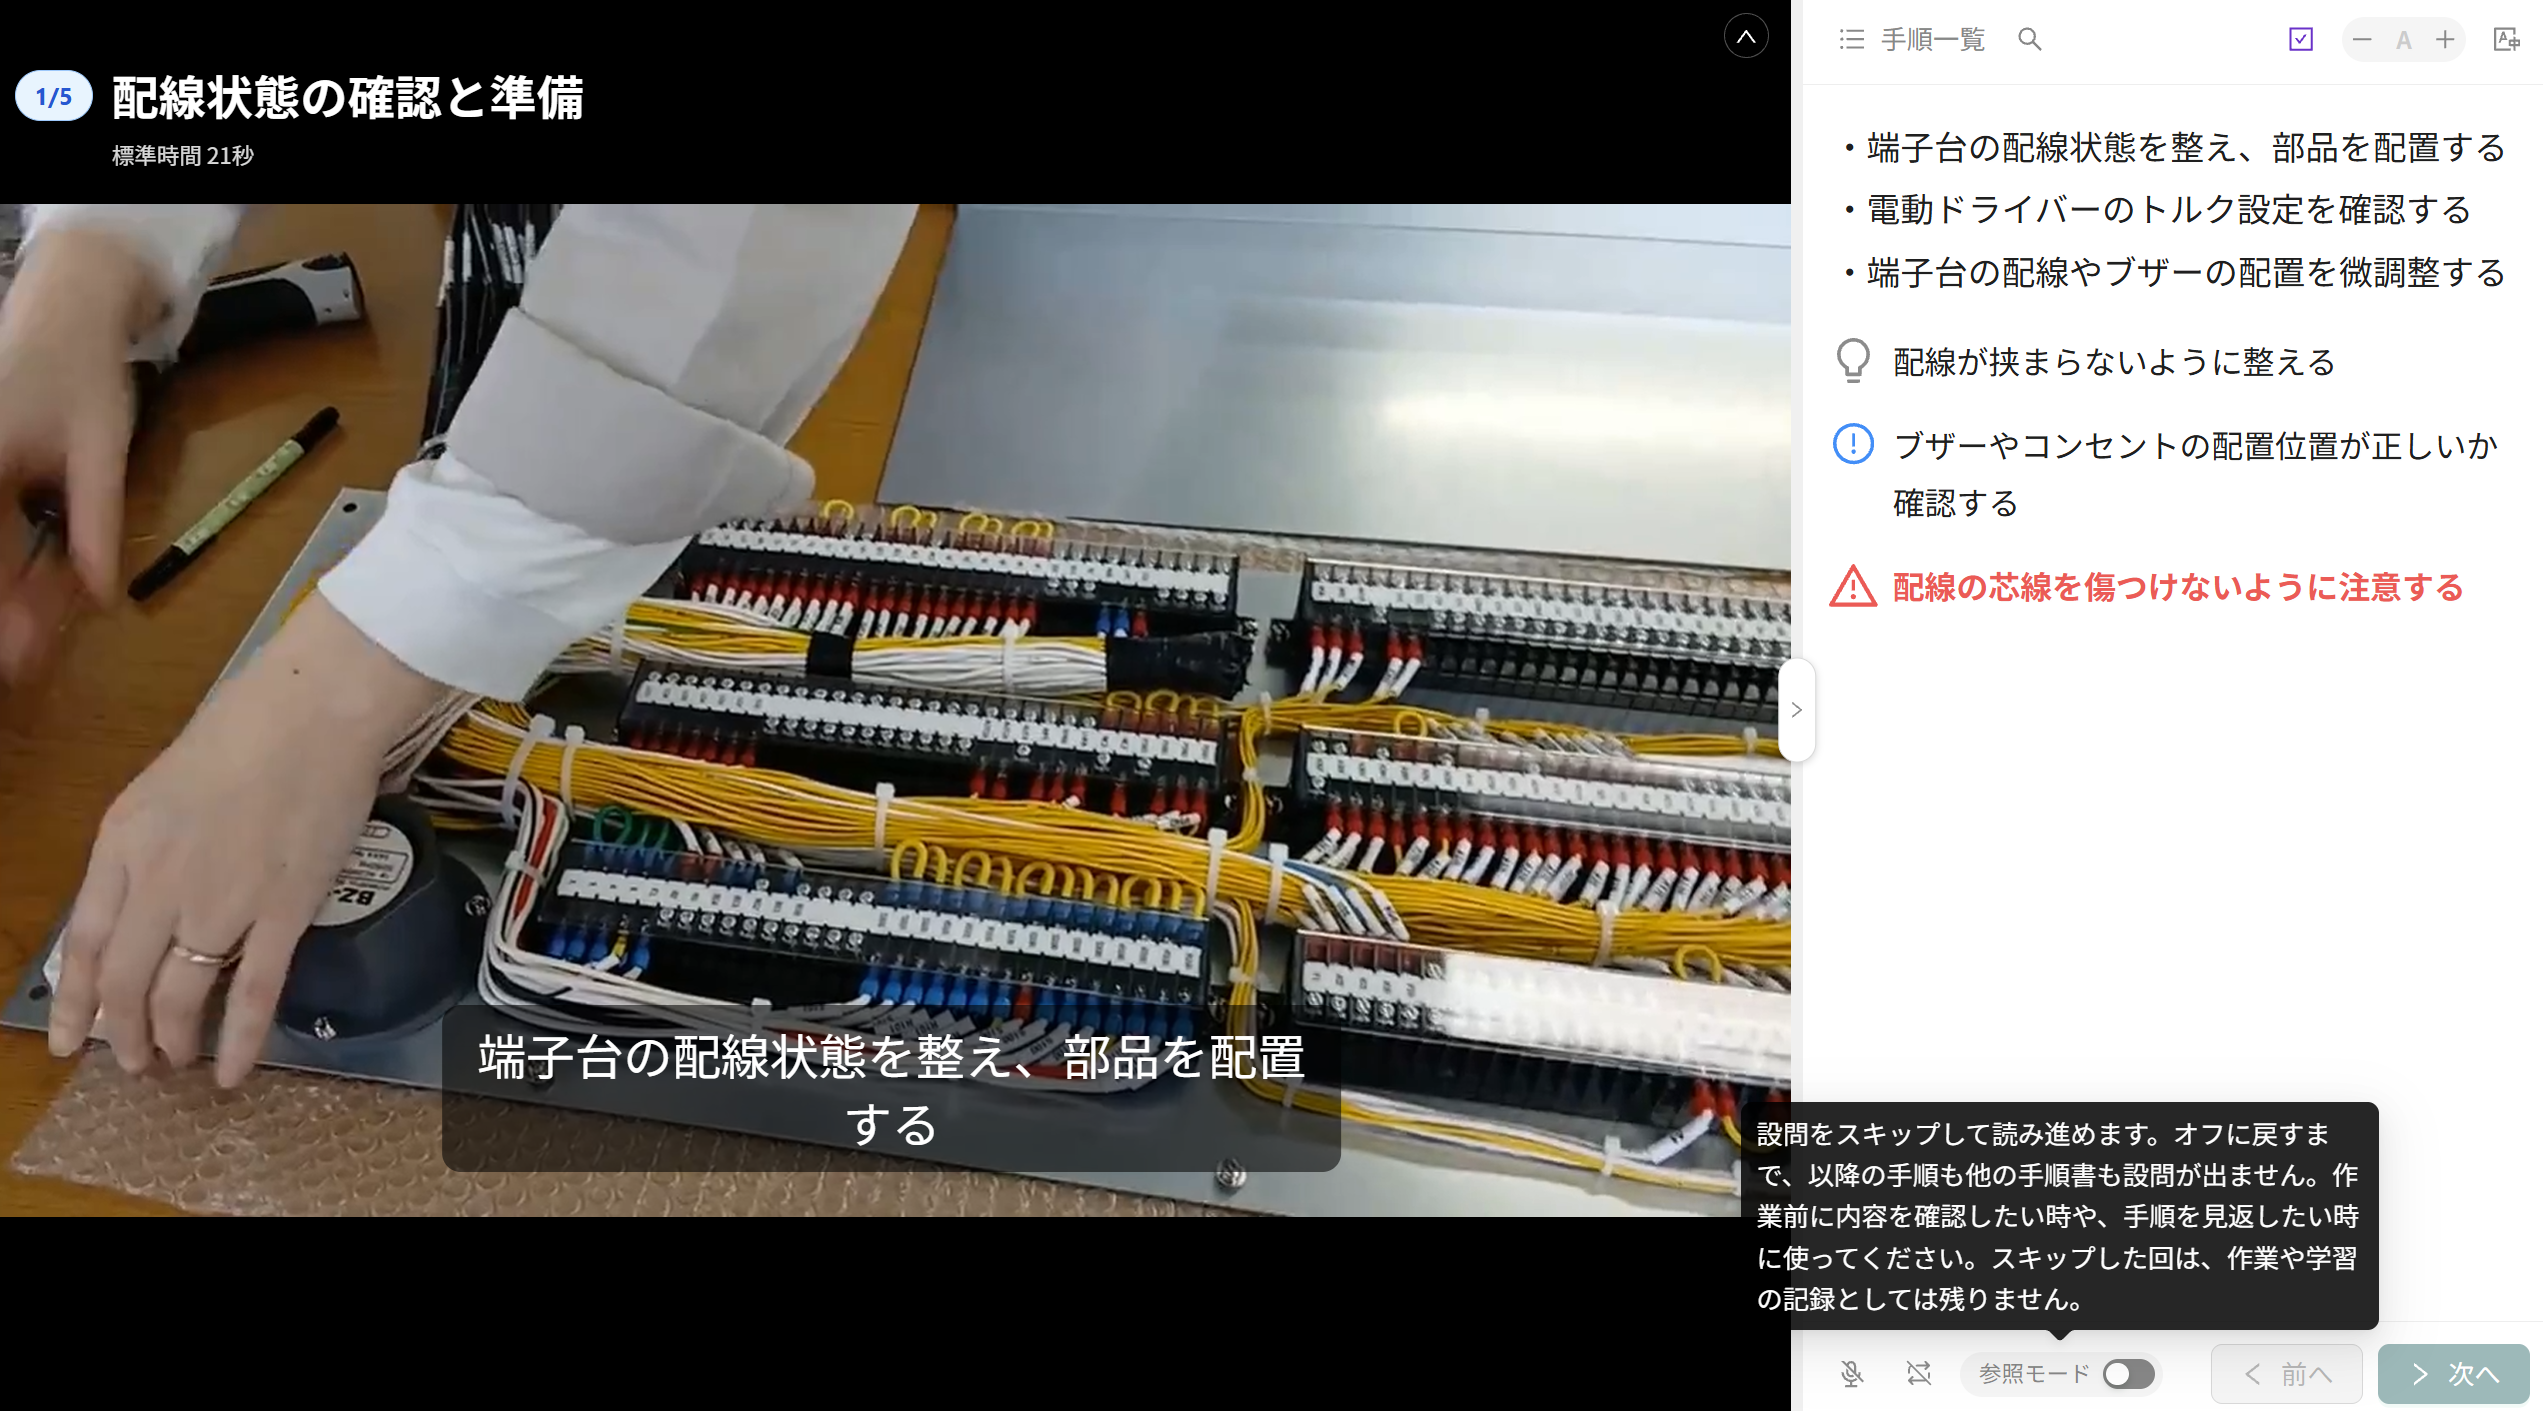Toggle the loop-off repeat icon
This screenshot has width=2543, height=1411.
click(x=1918, y=1374)
